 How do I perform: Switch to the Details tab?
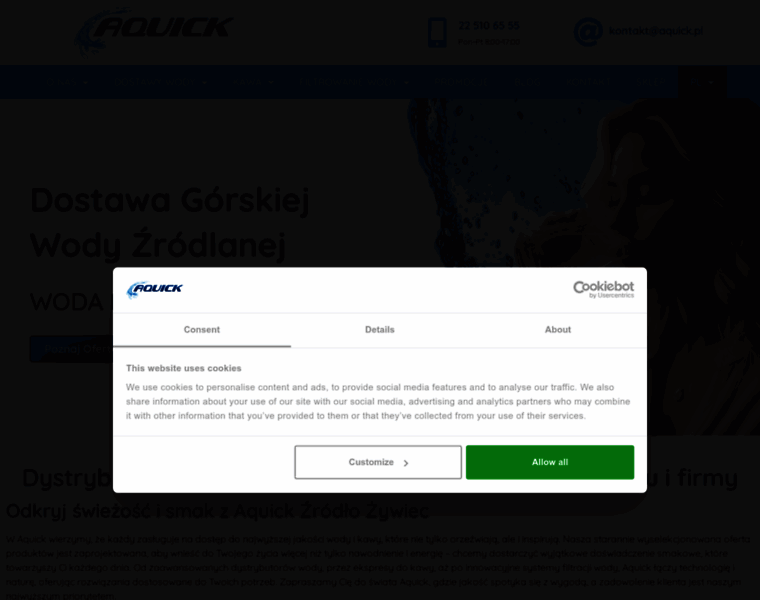[380, 330]
